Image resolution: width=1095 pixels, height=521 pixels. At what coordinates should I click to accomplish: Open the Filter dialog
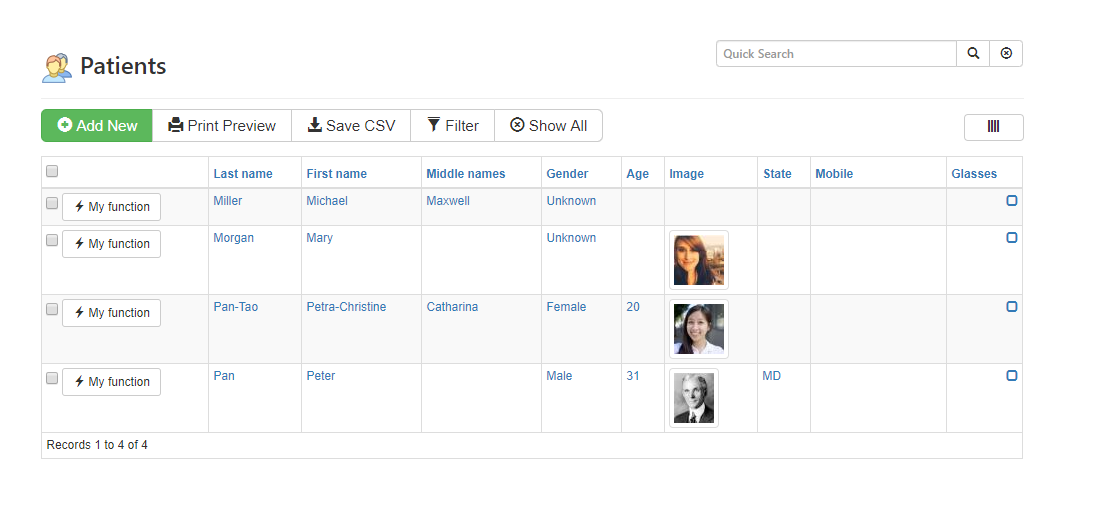[x=453, y=126]
